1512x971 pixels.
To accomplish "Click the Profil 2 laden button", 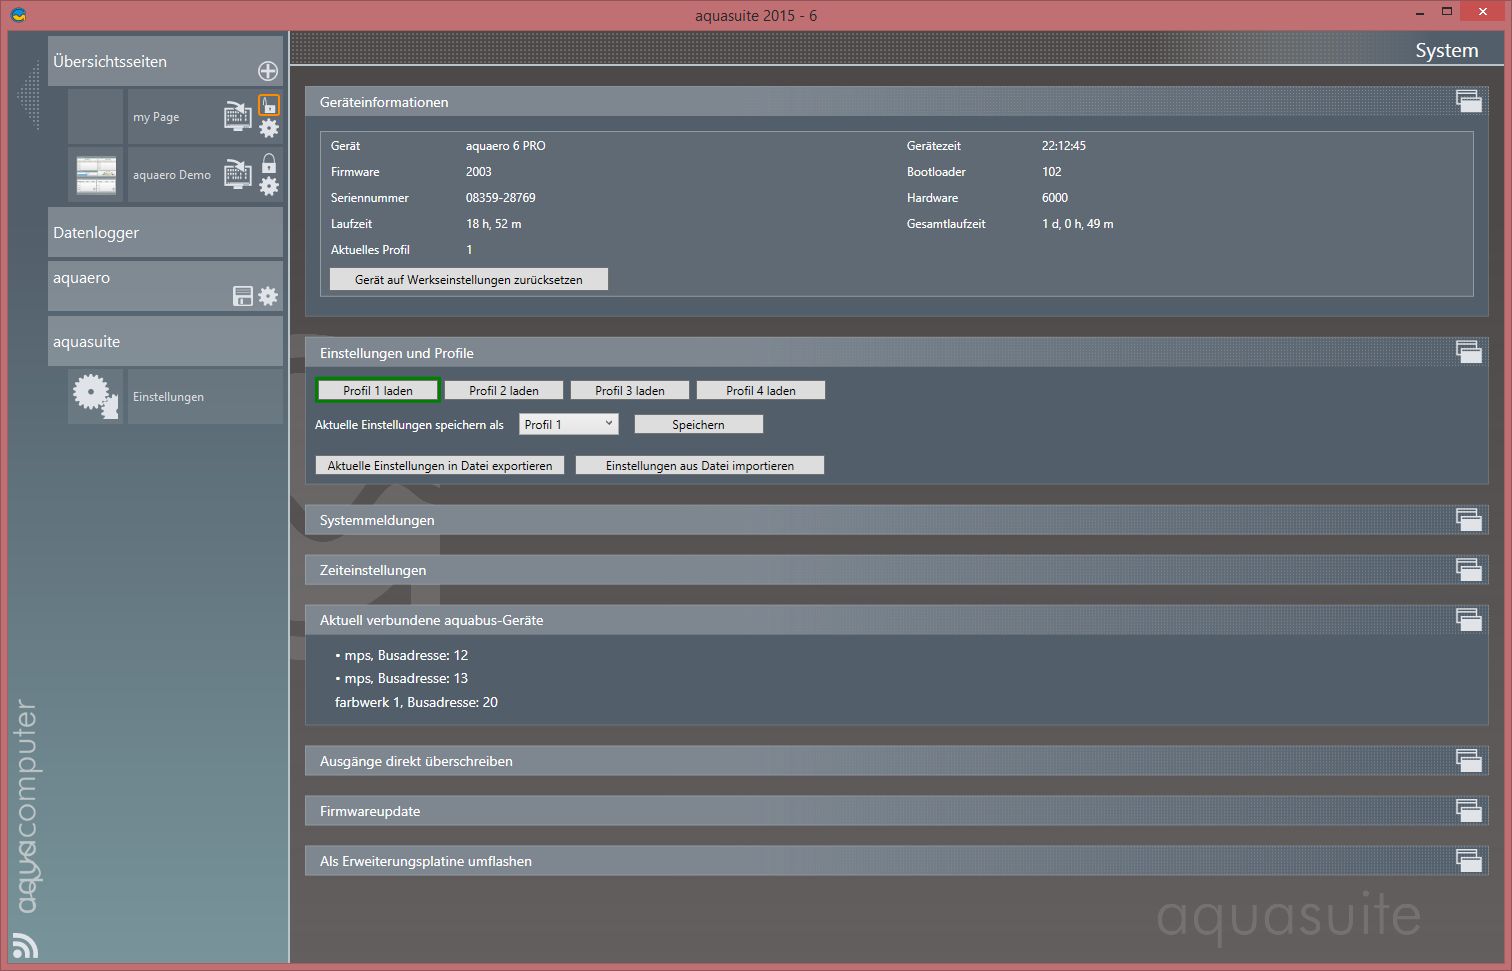I will pos(504,391).
